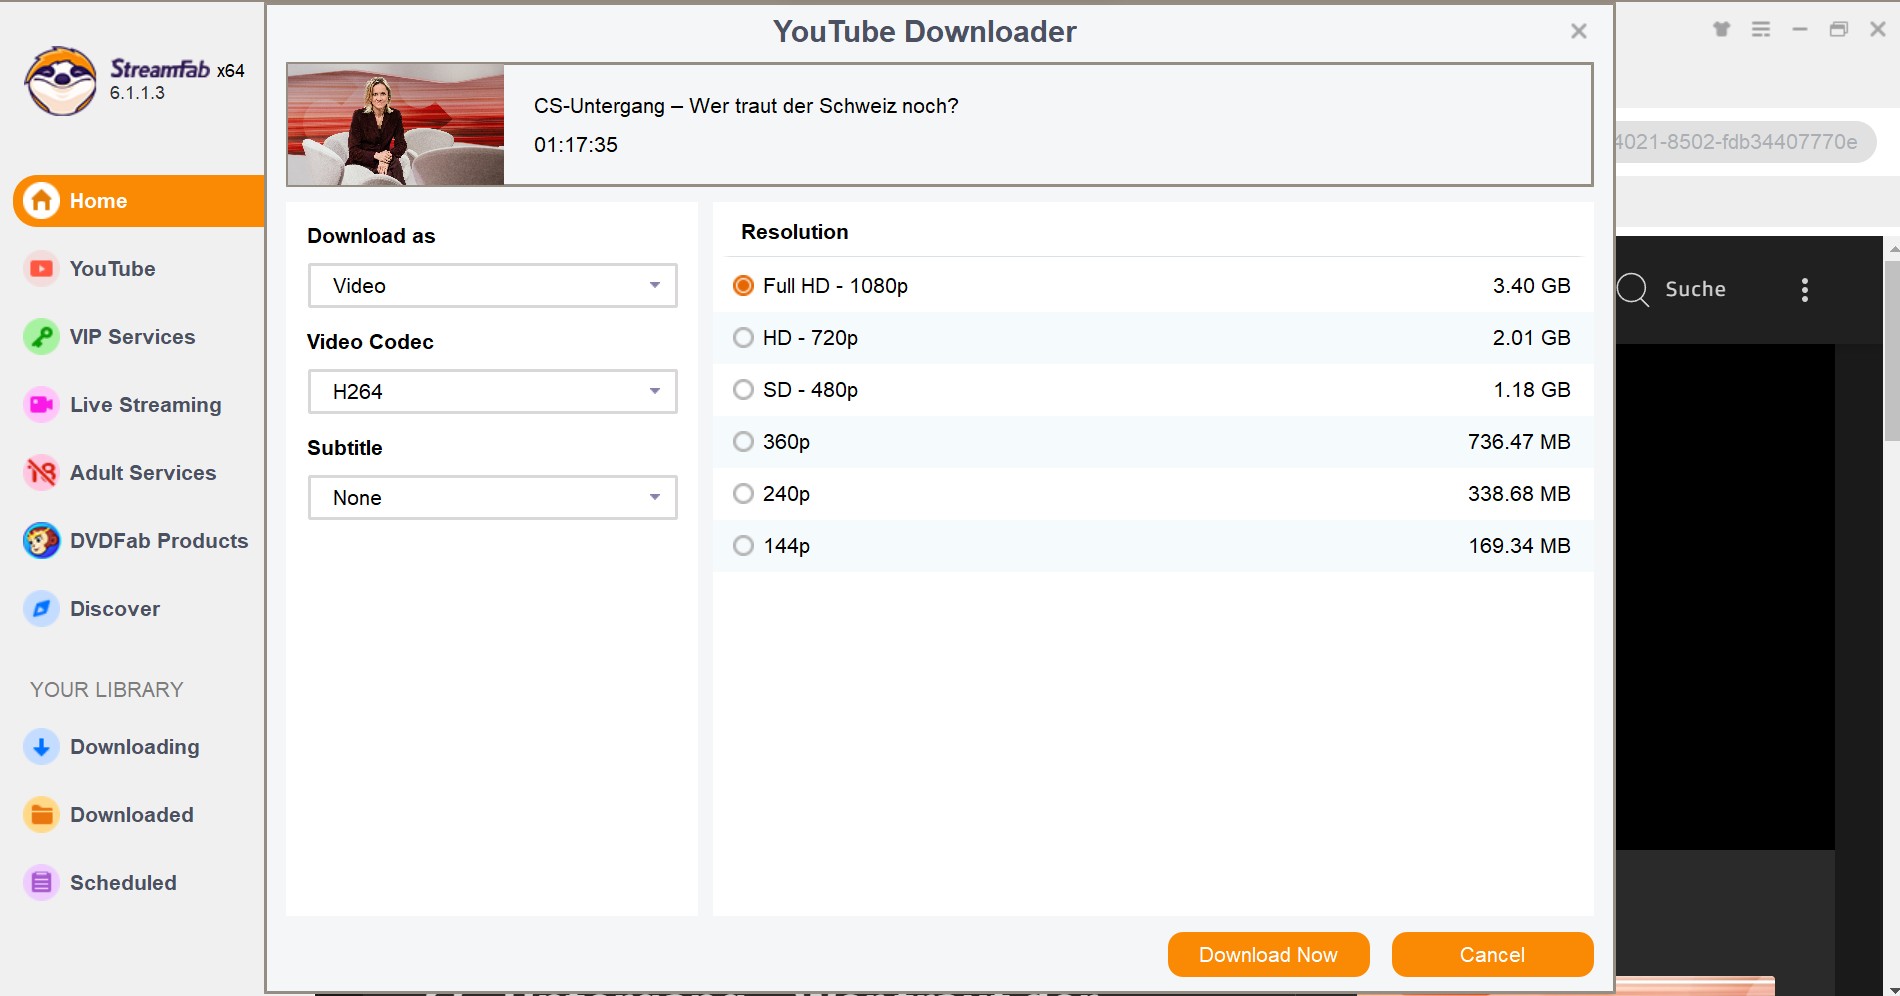Click the 1.18 GB file size
Image resolution: width=1900 pixels, height=996 pixels.
(x=1531, y=390)
